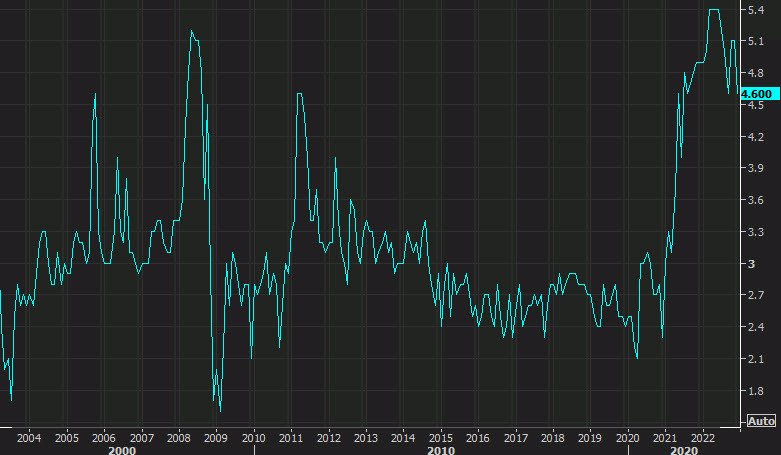Click the 5.4 y-axis value

tap(756, 9)
